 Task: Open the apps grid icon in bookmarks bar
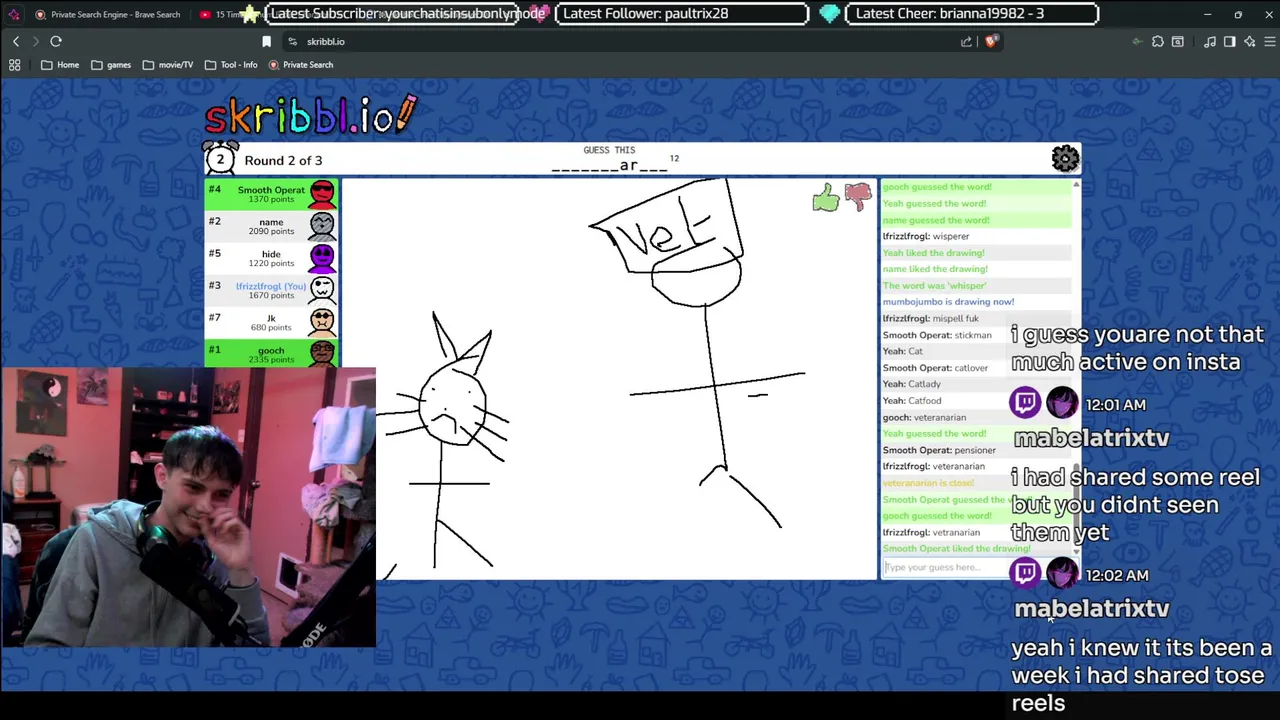[15, 65]
